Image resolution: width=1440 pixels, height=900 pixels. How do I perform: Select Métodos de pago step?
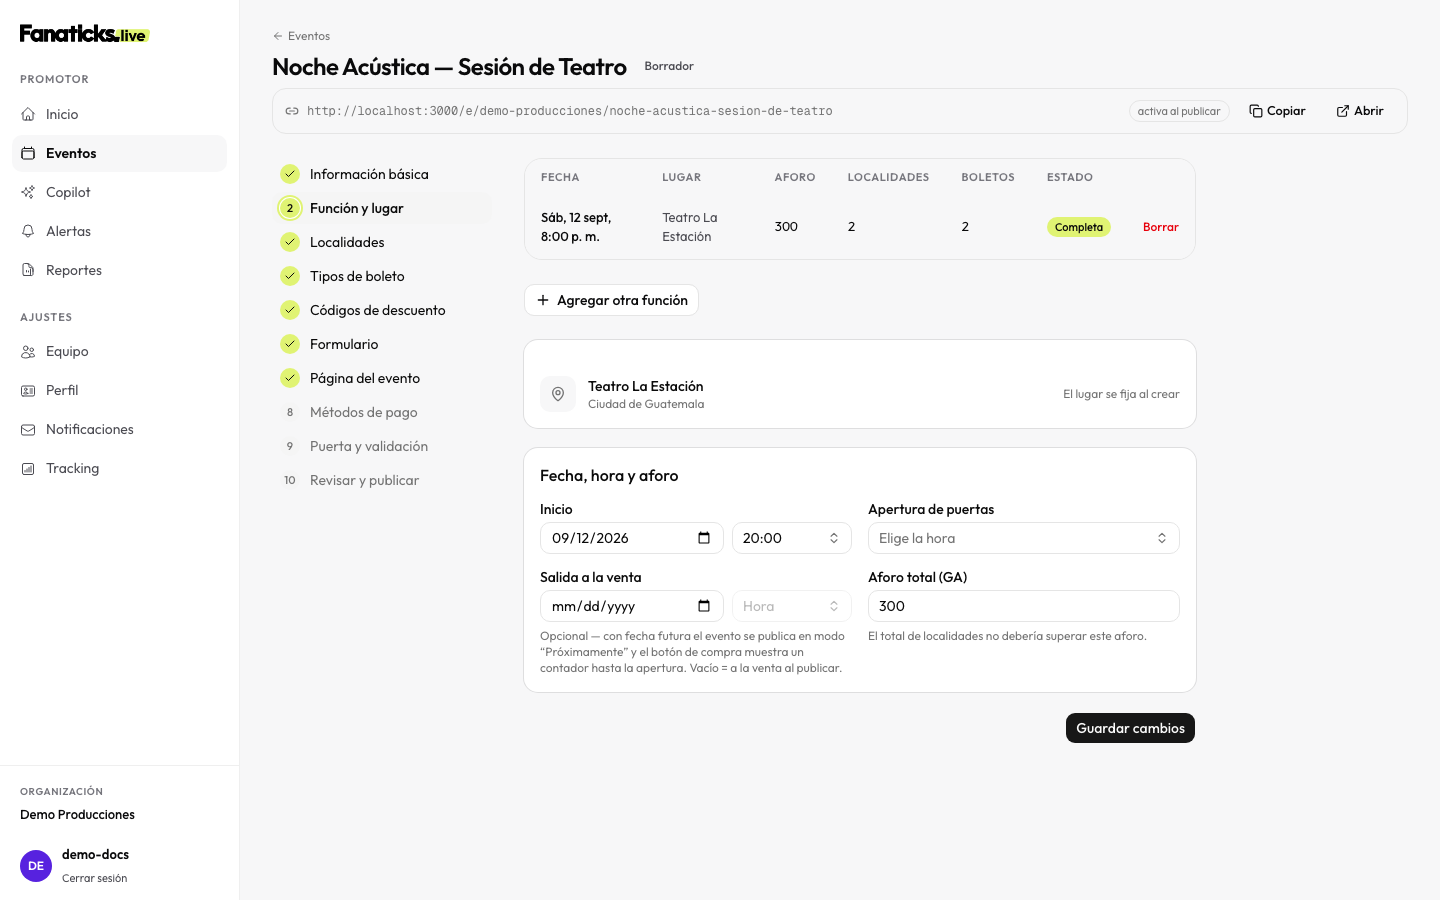click(363, 412)
